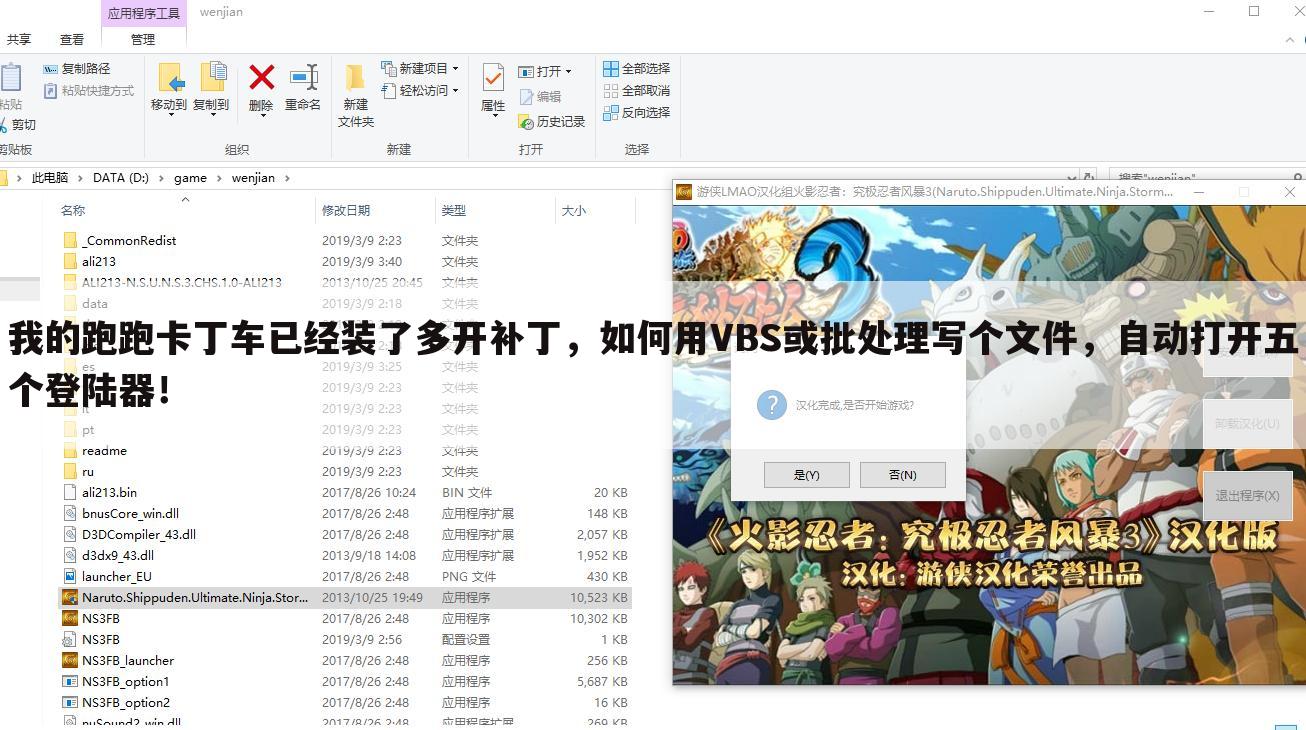Click Paste Shortcut (粘贴快捷方式)

point(88,91)
